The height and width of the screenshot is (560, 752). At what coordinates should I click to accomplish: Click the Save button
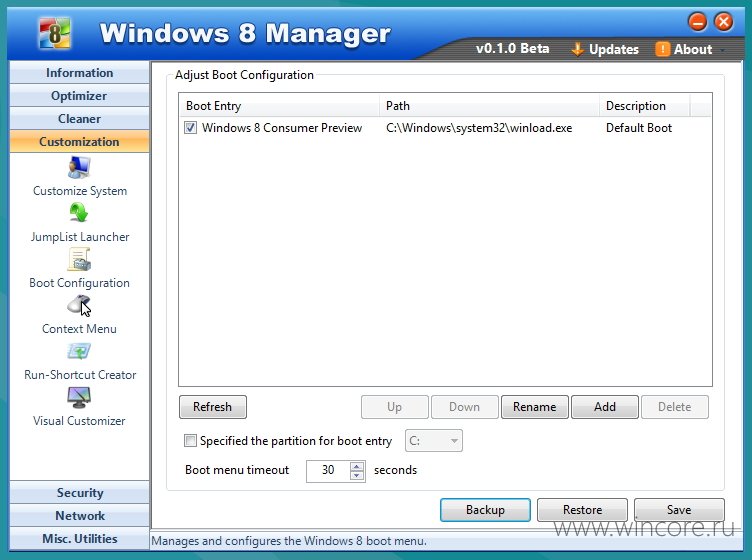point(679,510)
